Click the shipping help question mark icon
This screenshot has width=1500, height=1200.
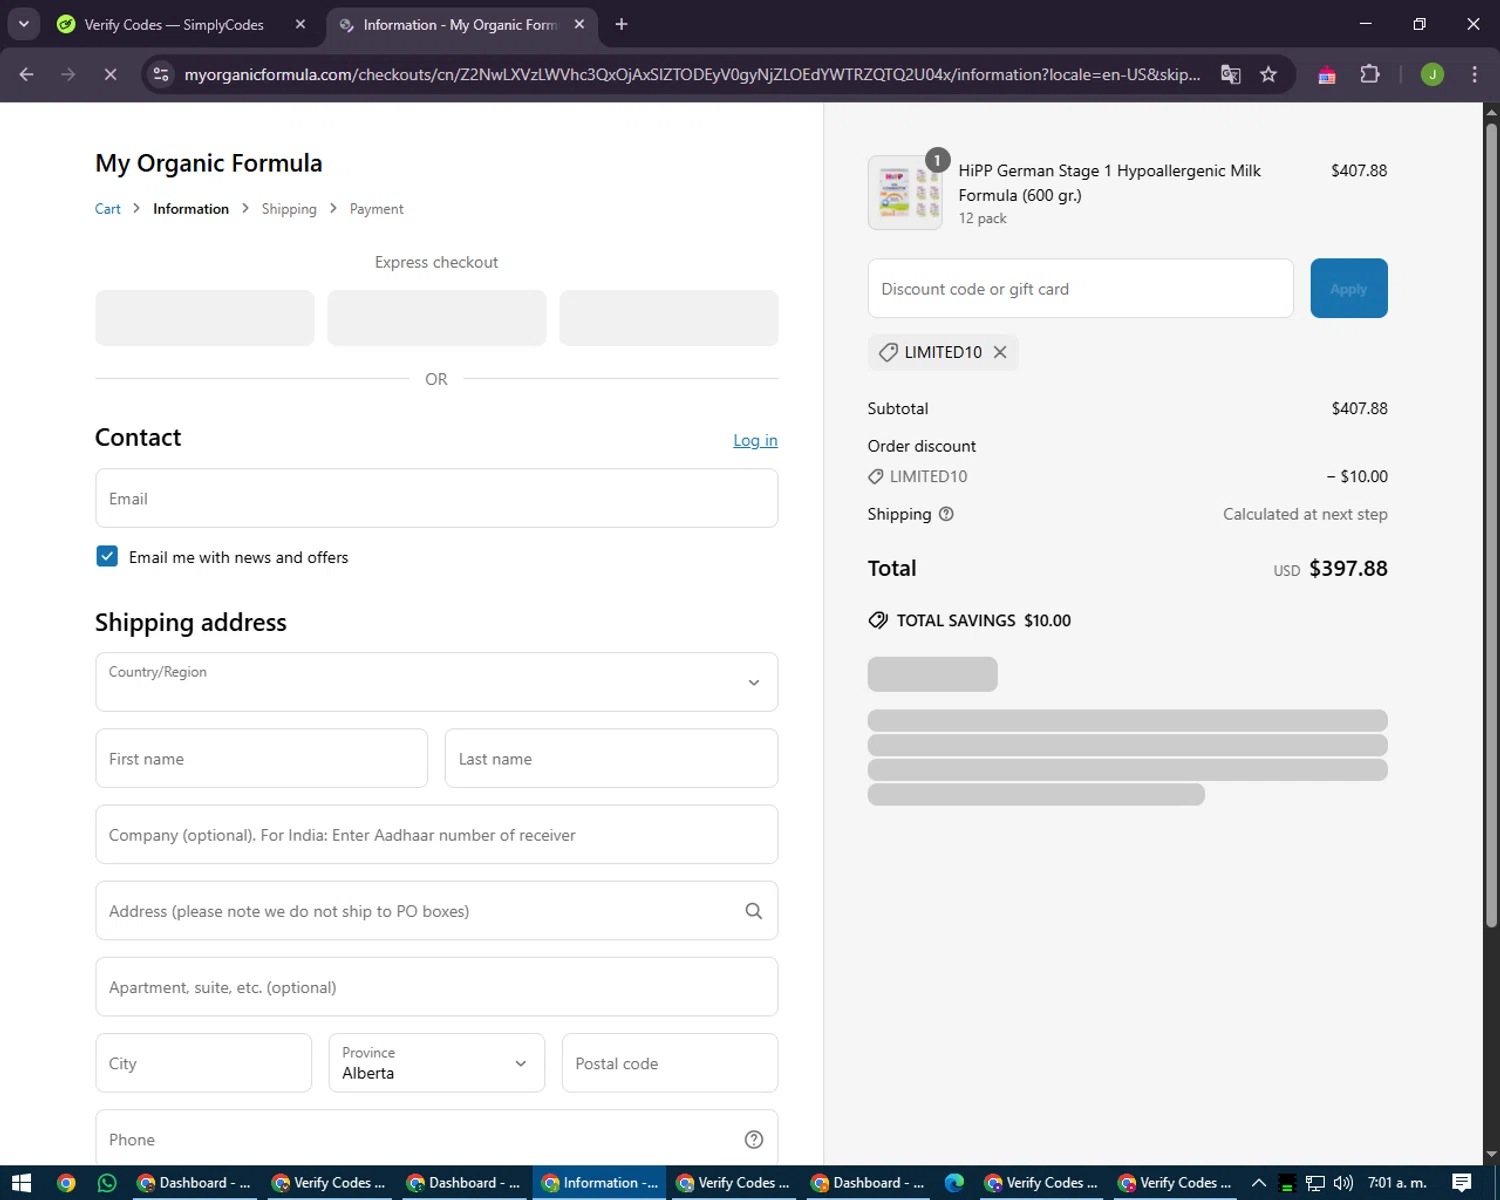click(946, 514)
